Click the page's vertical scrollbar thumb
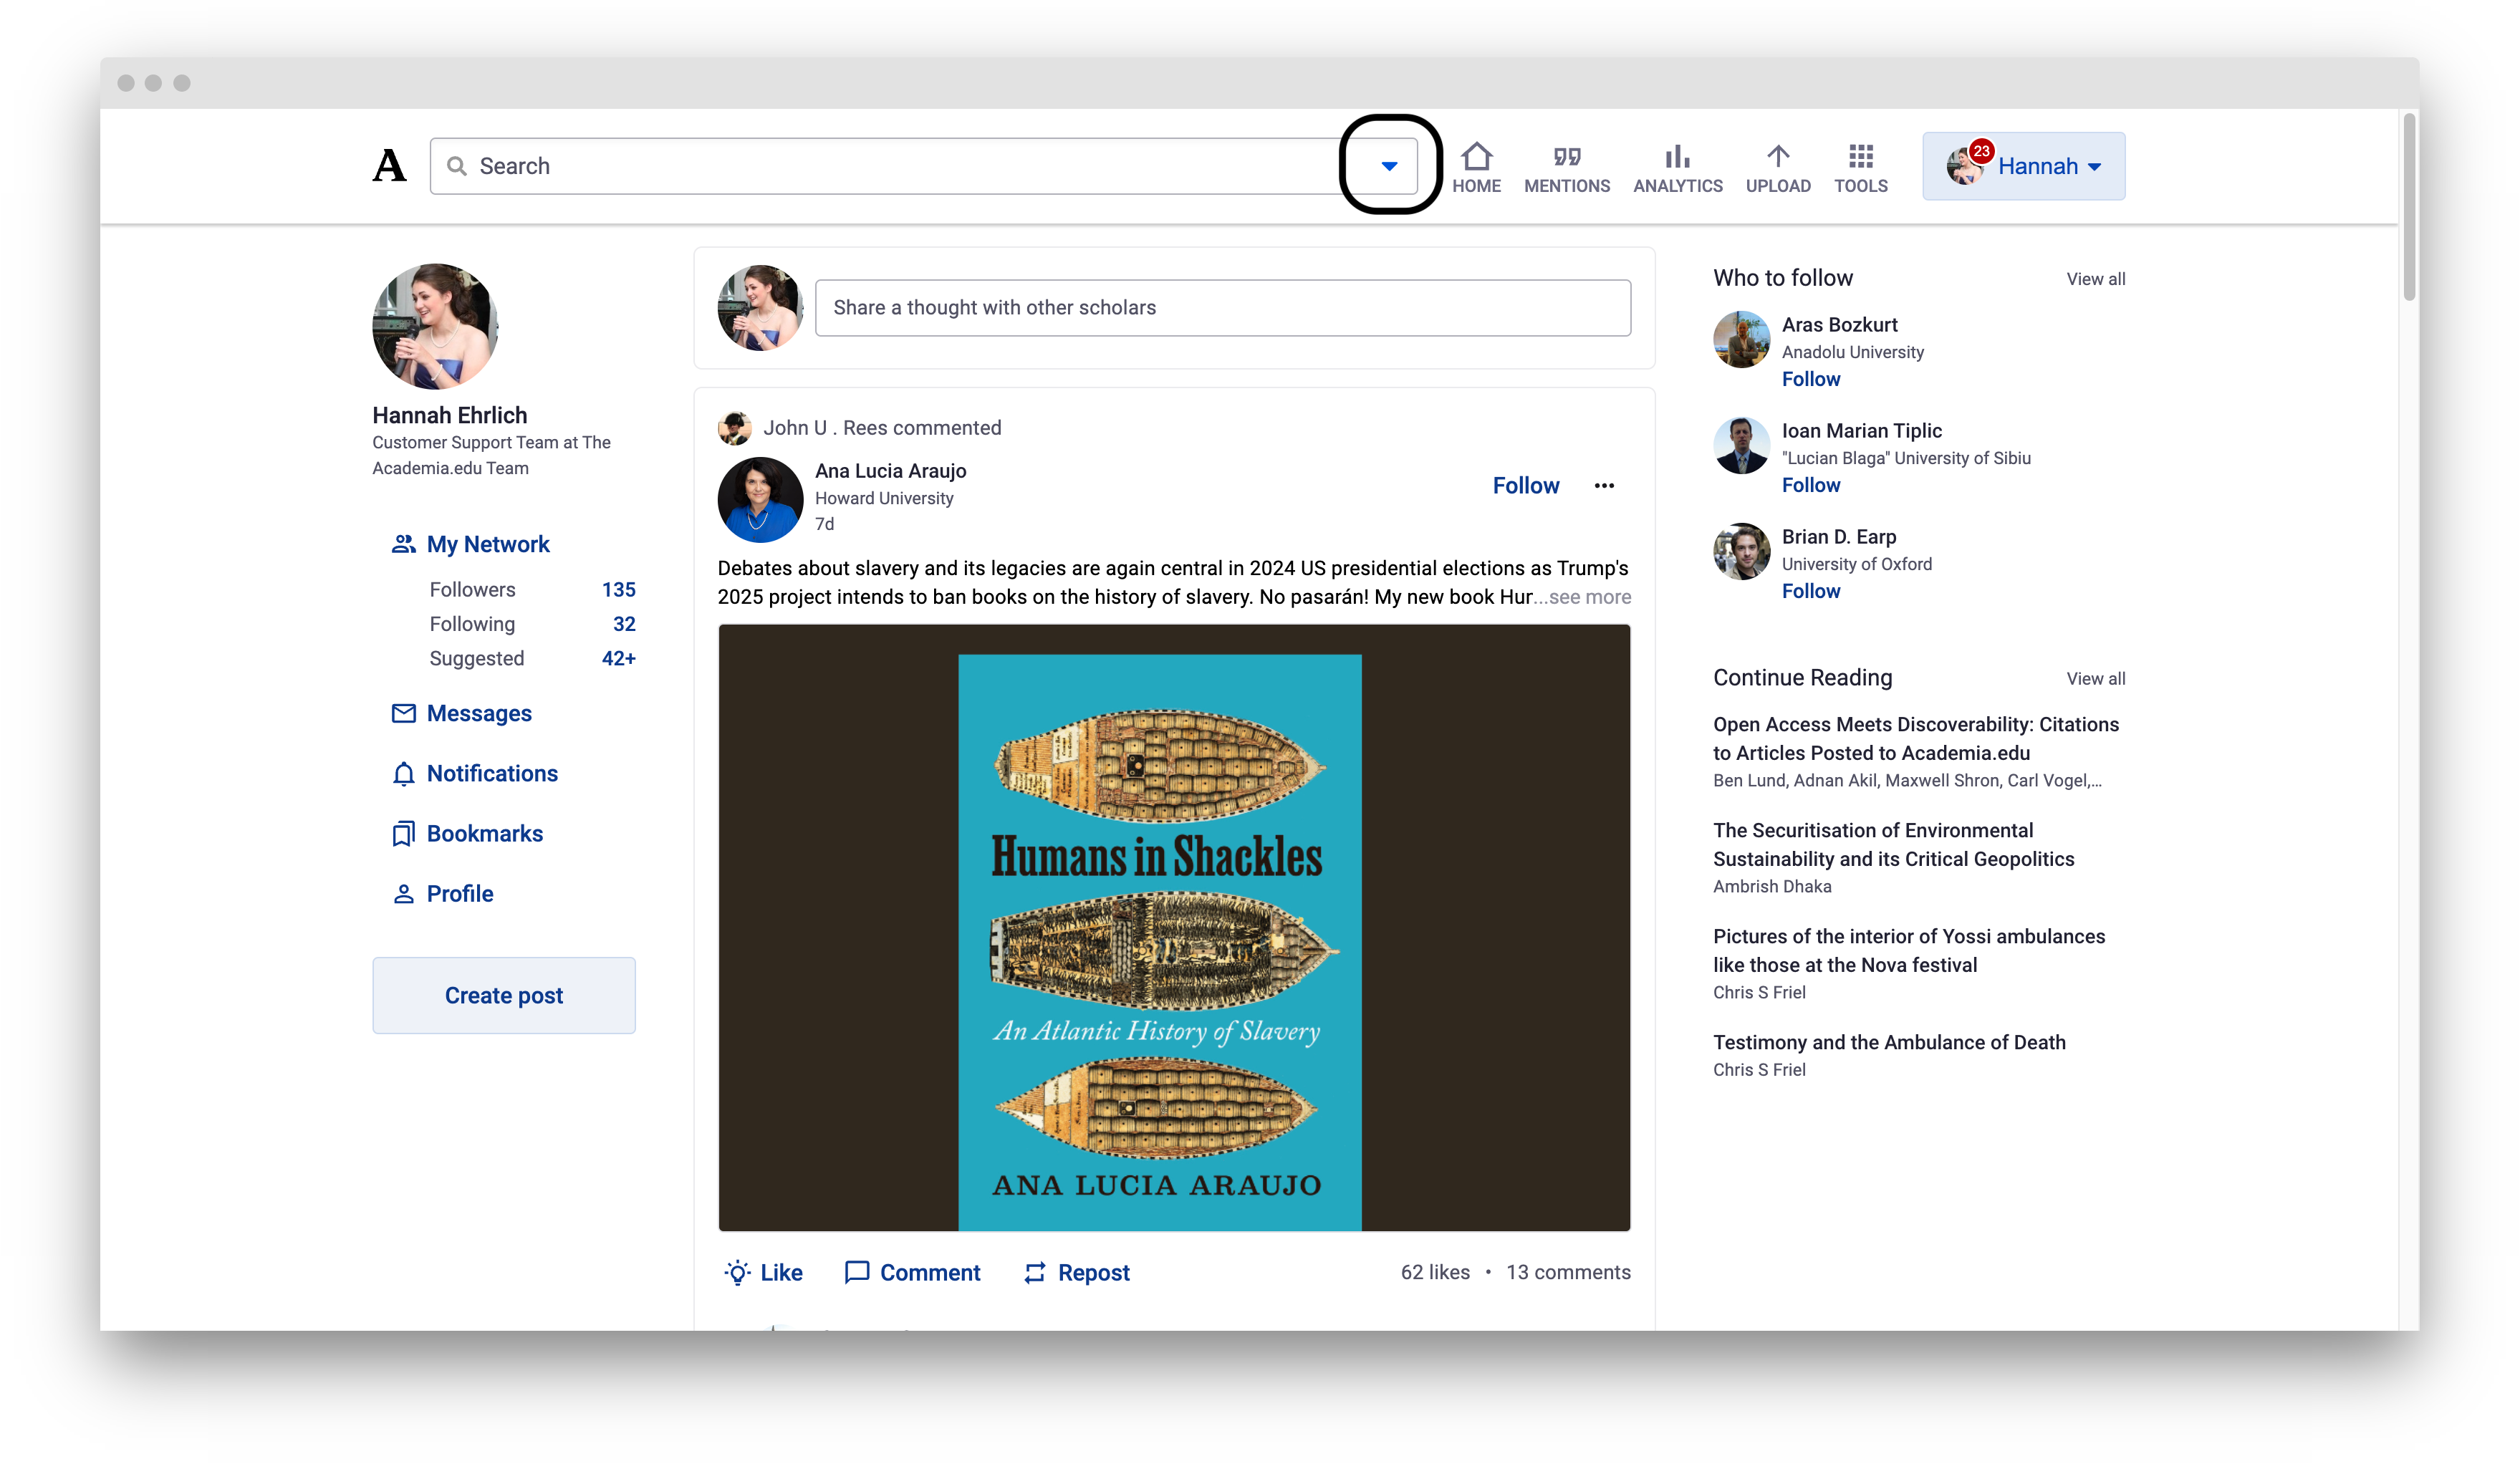The image size is (2520, 1474). (2409, 207)
